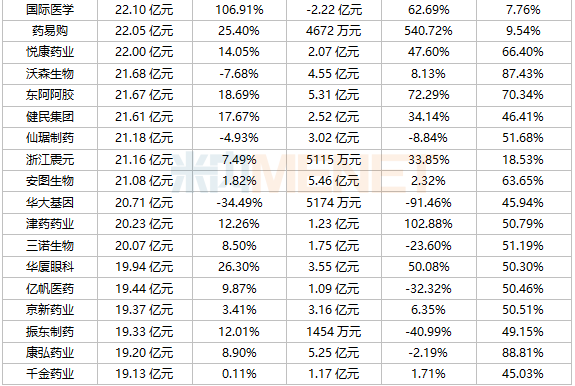Select 华大基因 profit change -91.46%
Image resolution: width=575 pixels, height=386 pixels.
[428, 203]
